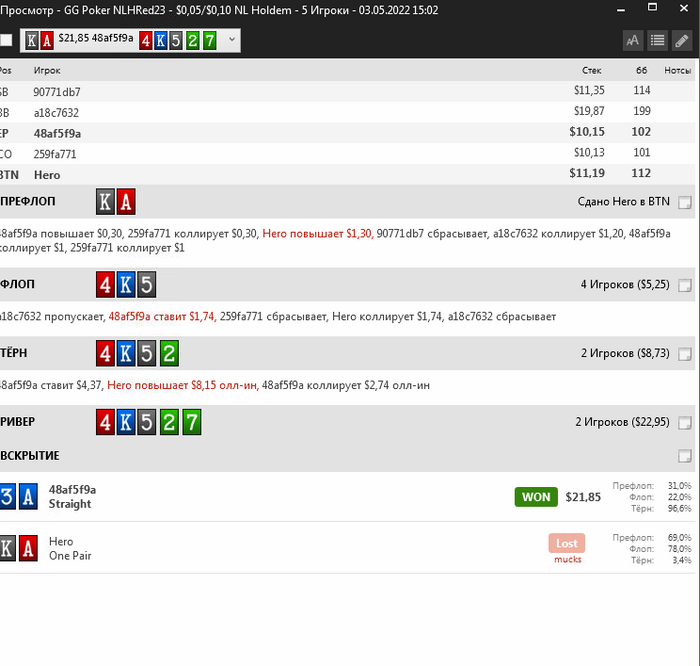
Task: Click 'Hero повышает $8,15 олл-ин' text
Action: click(x=183, y=385)
